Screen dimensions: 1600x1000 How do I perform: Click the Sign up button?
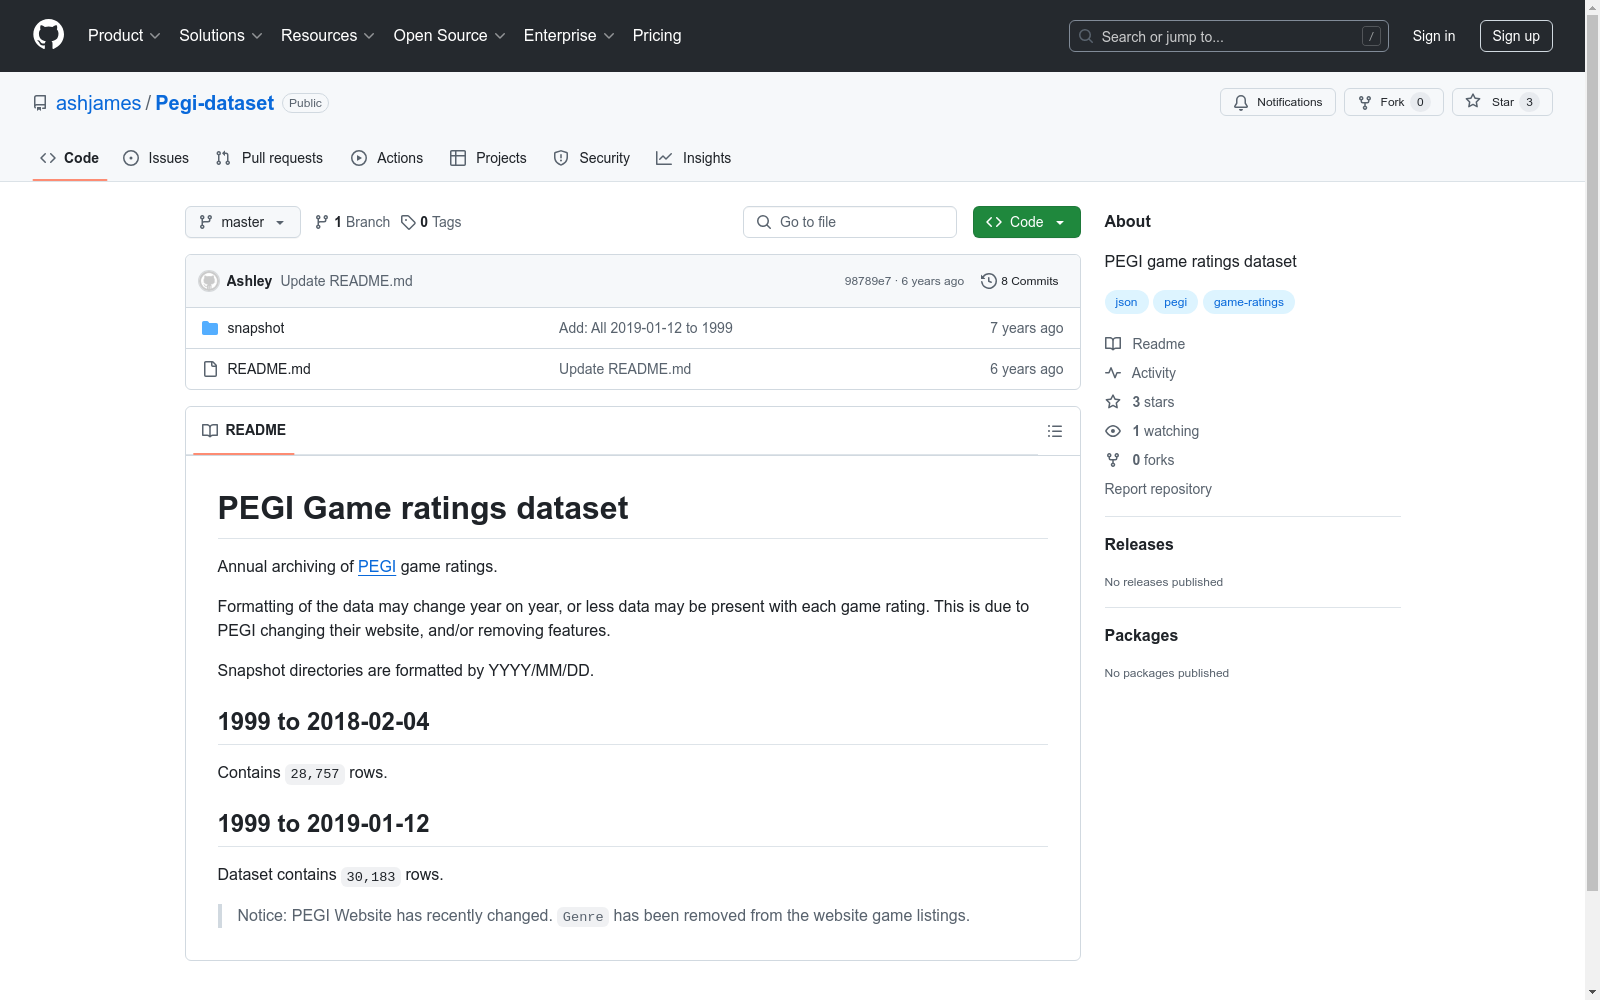pyautogui.click(x=1516, y=36)
